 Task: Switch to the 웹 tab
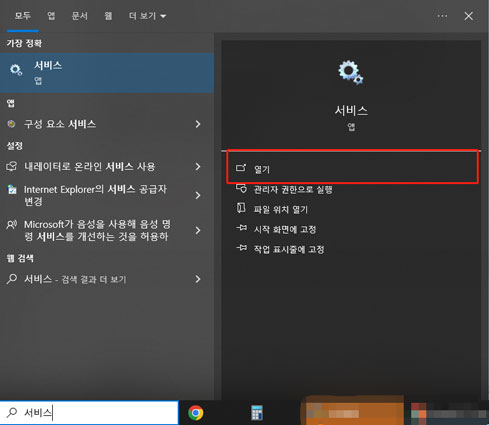click(x=108, y=16)
